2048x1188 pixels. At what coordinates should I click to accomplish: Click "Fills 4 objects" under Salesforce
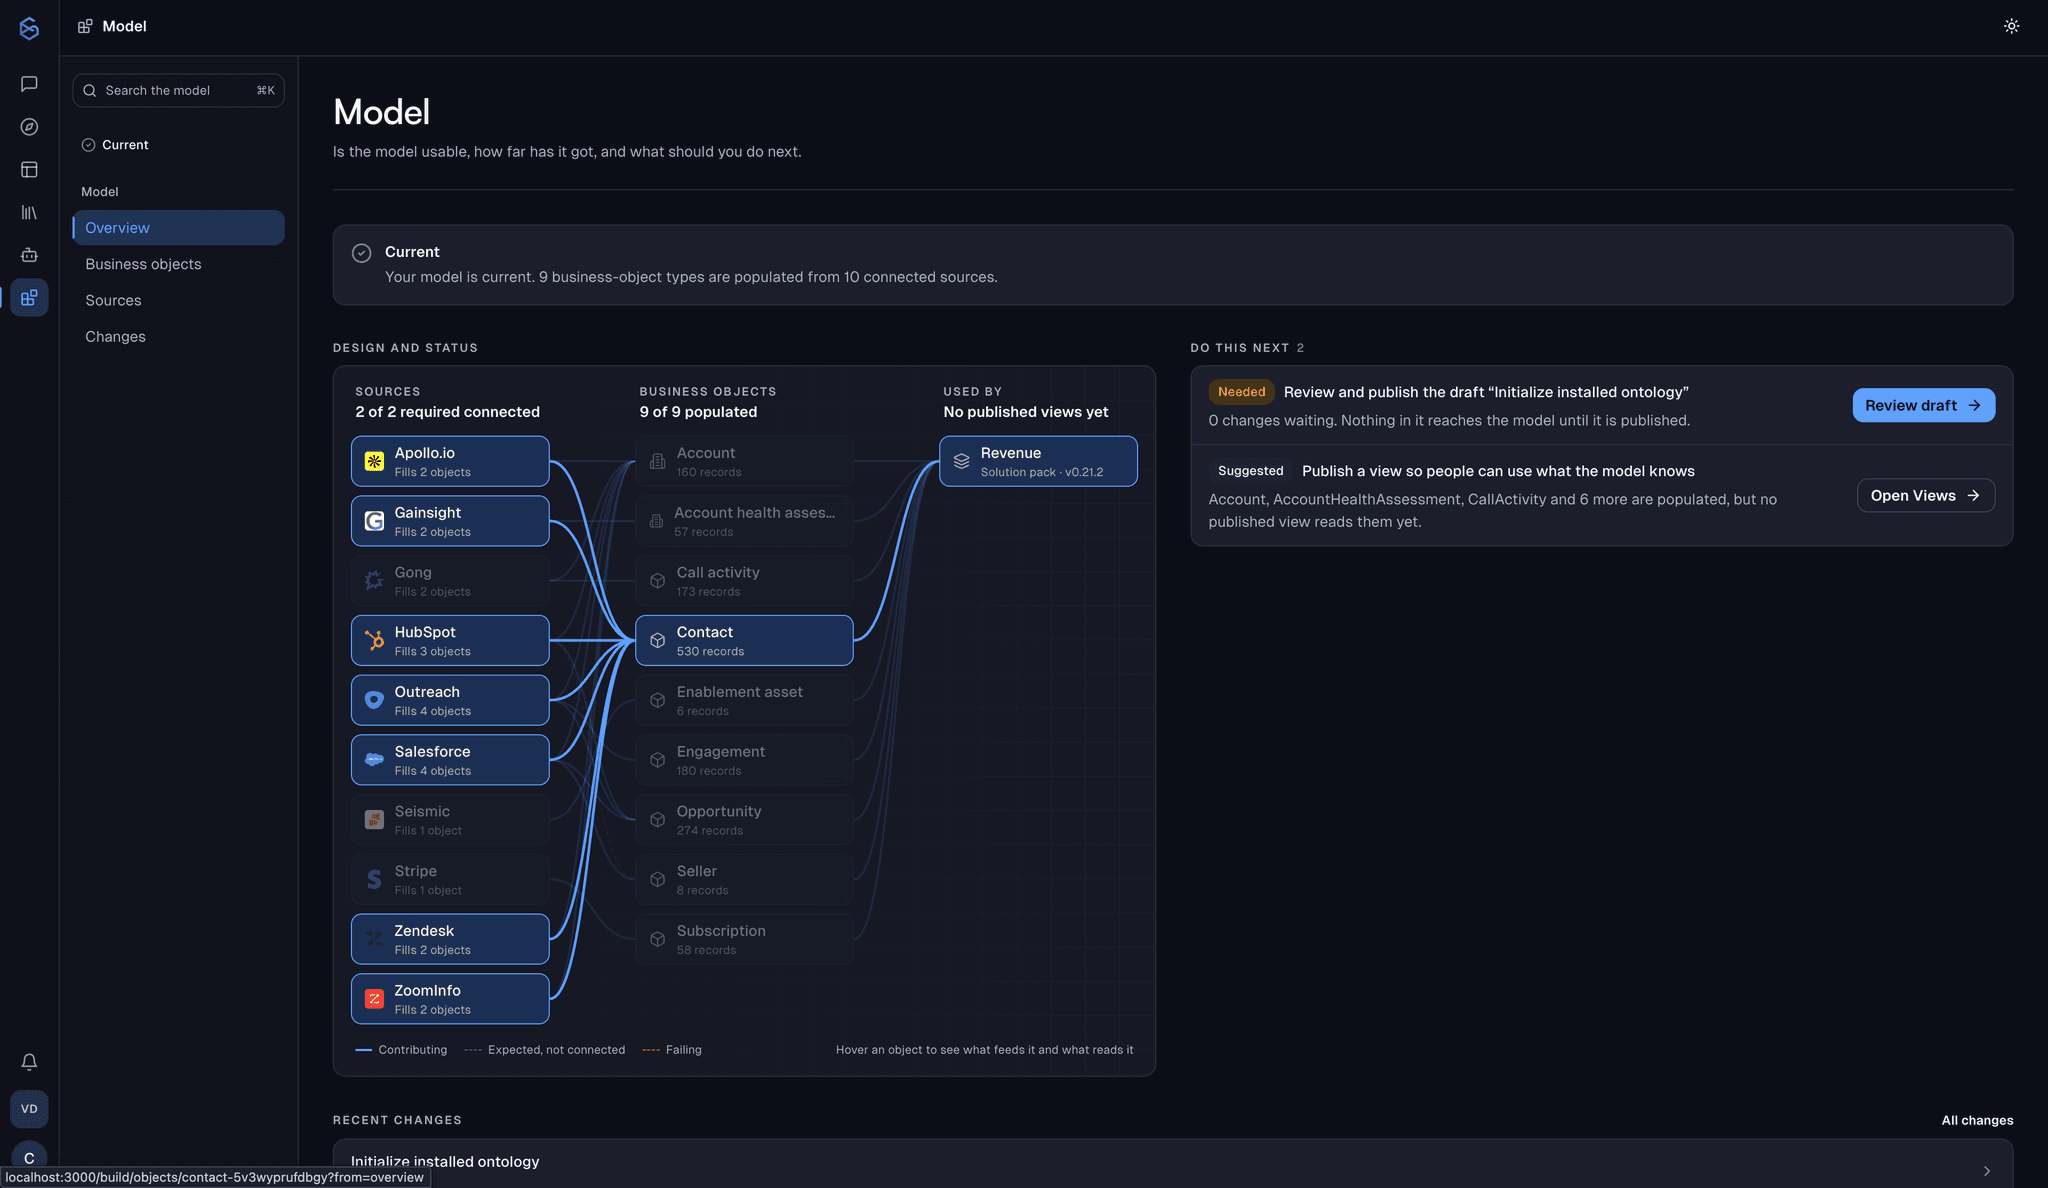pyautogui.click(x=432, y=771)
